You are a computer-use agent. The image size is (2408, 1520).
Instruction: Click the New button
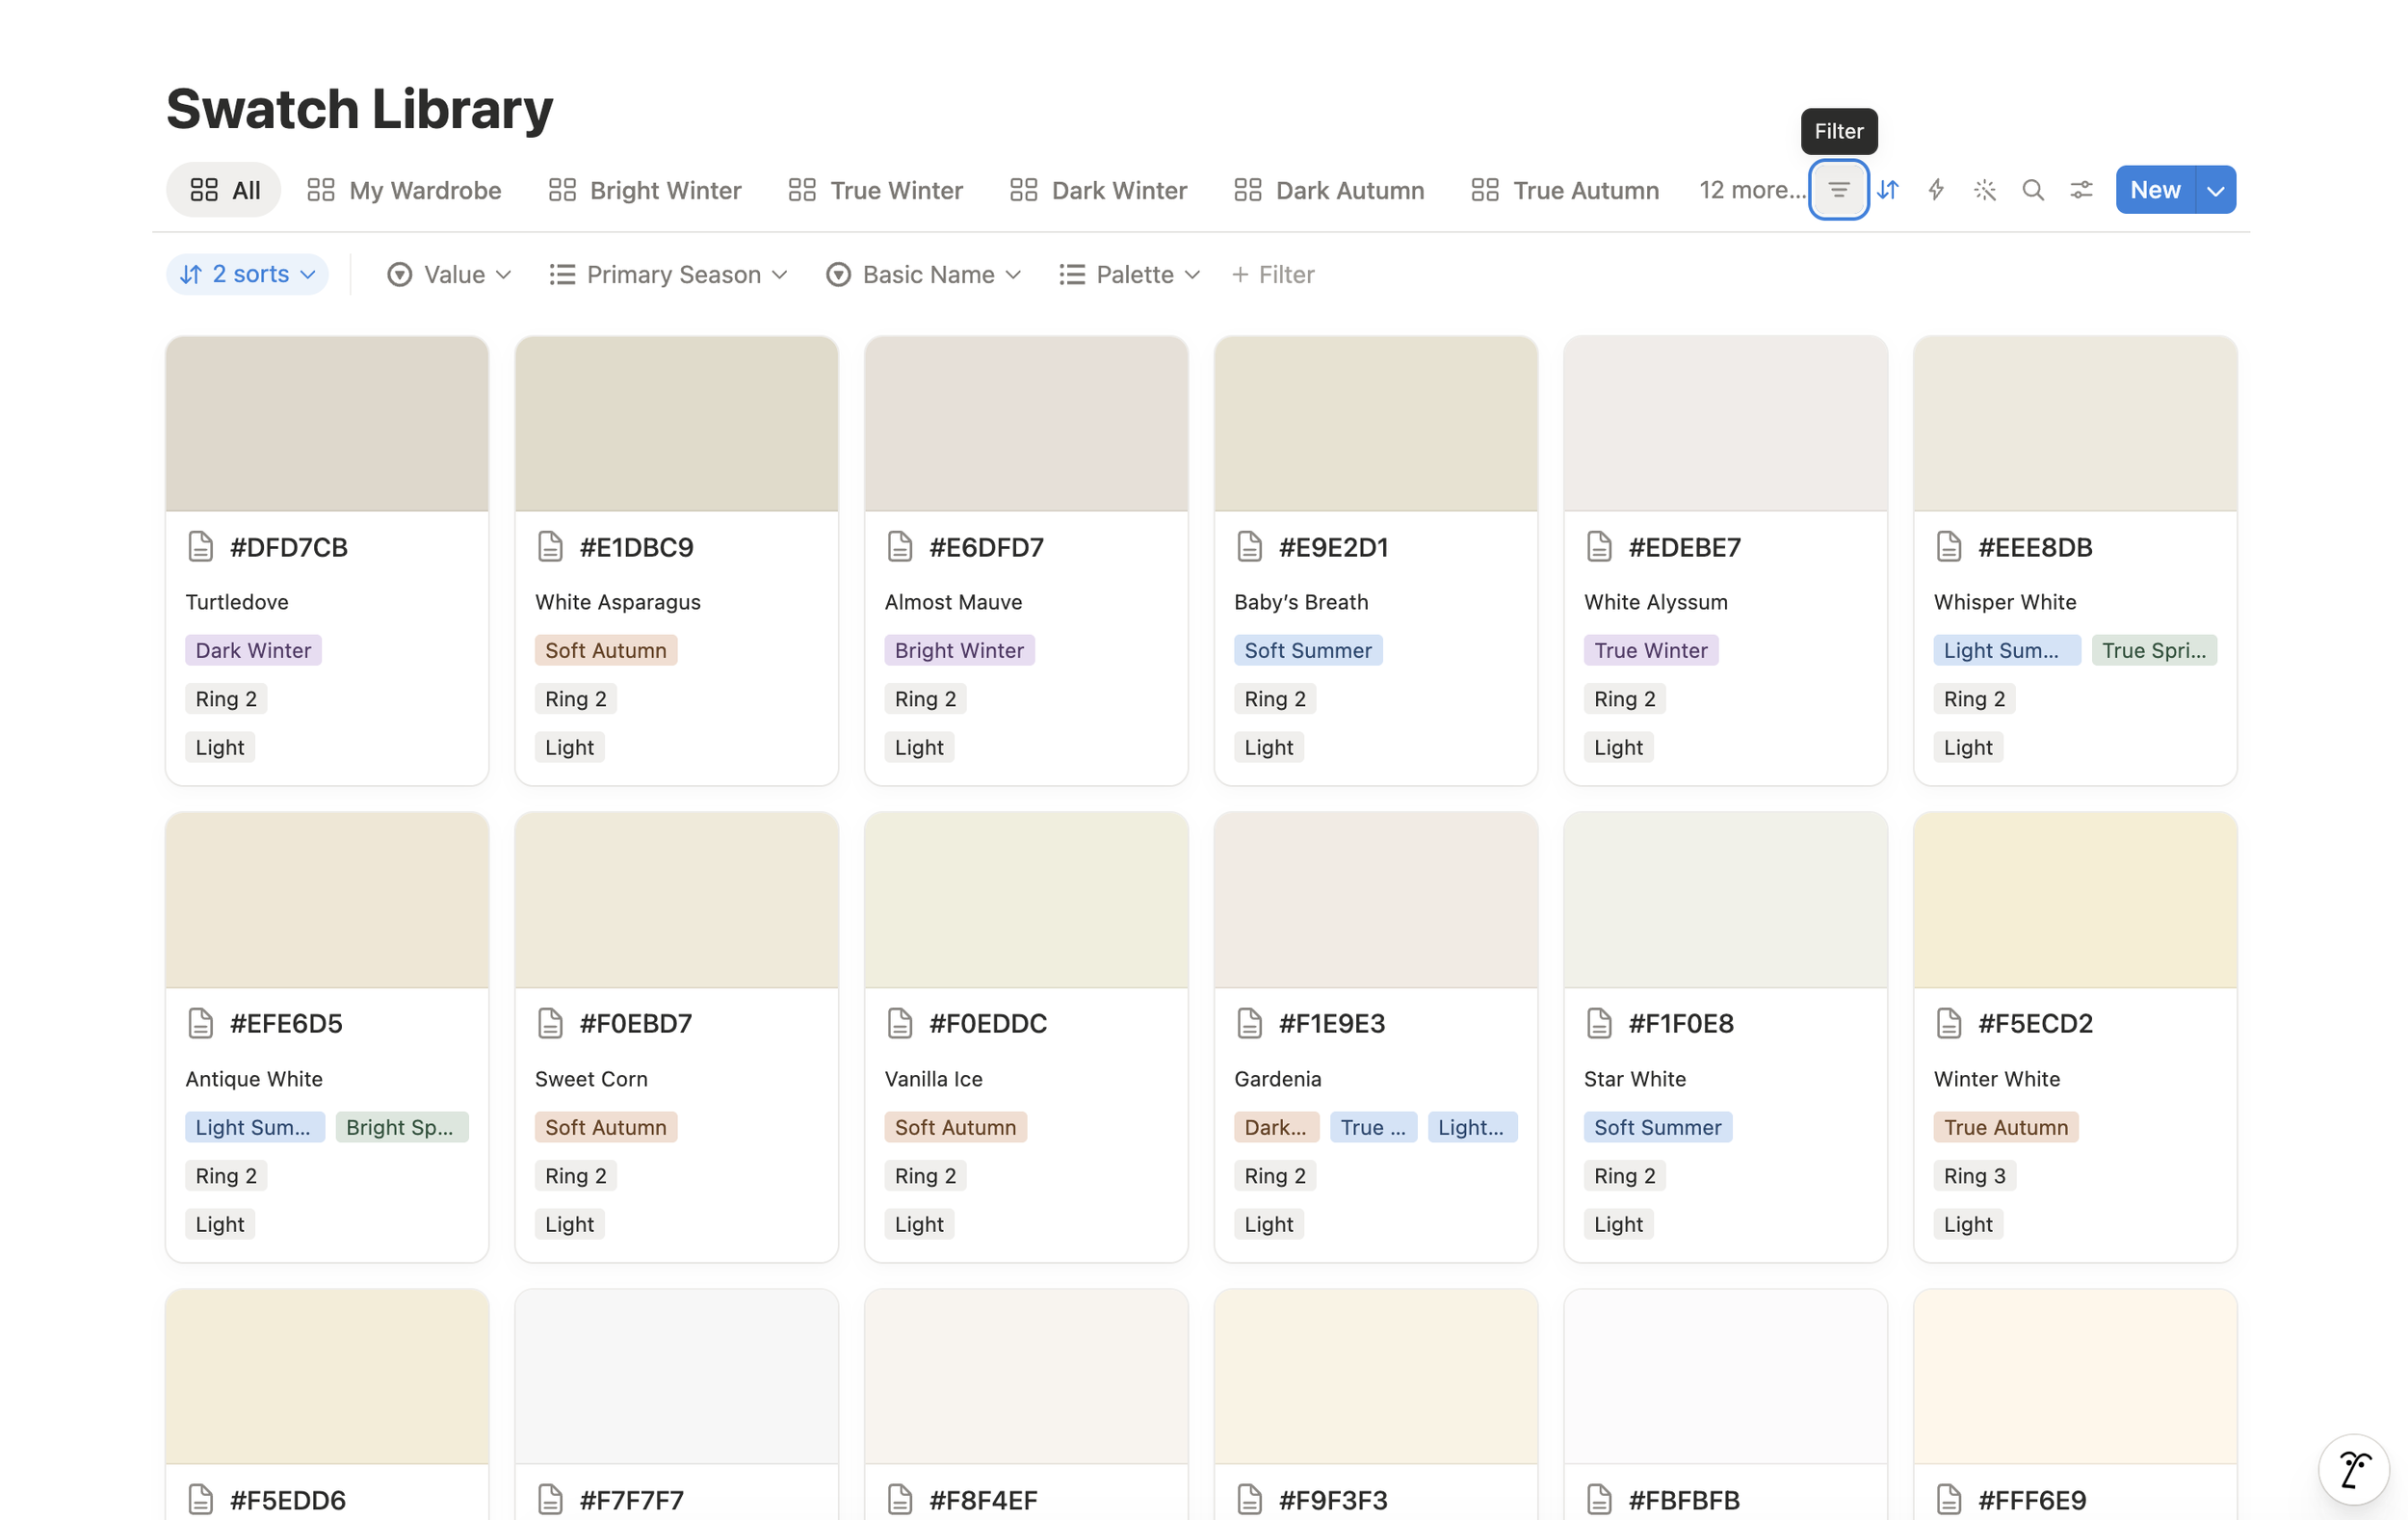tap(2155, 190)
